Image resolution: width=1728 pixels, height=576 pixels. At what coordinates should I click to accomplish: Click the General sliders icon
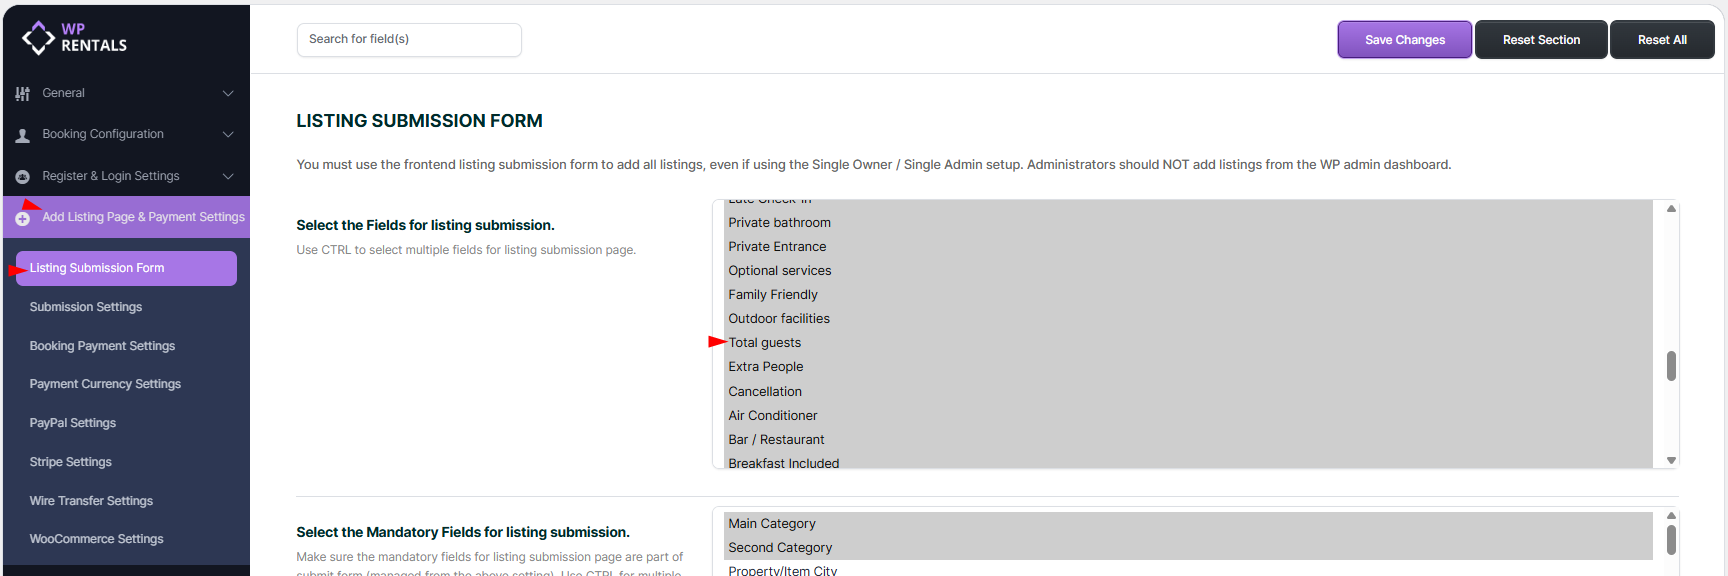[22, 93]
